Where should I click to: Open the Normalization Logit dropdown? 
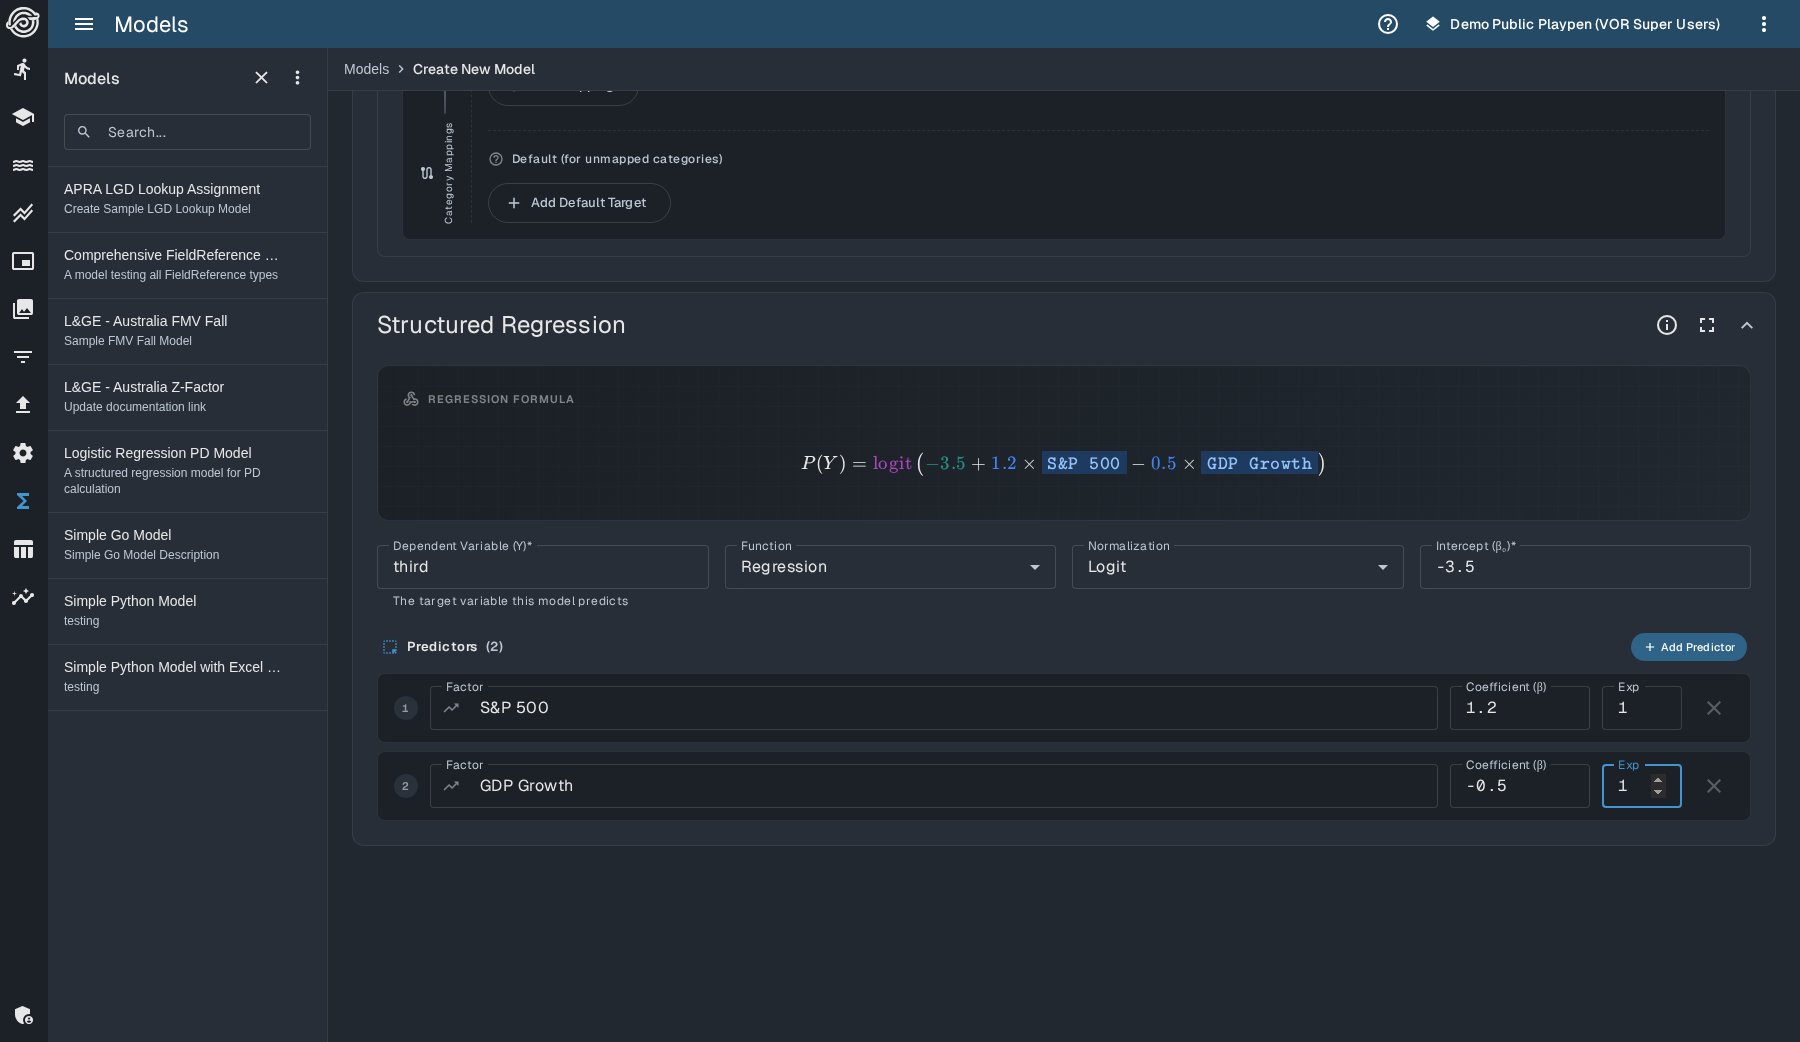pyautogui.click(x=1237, y=567)
